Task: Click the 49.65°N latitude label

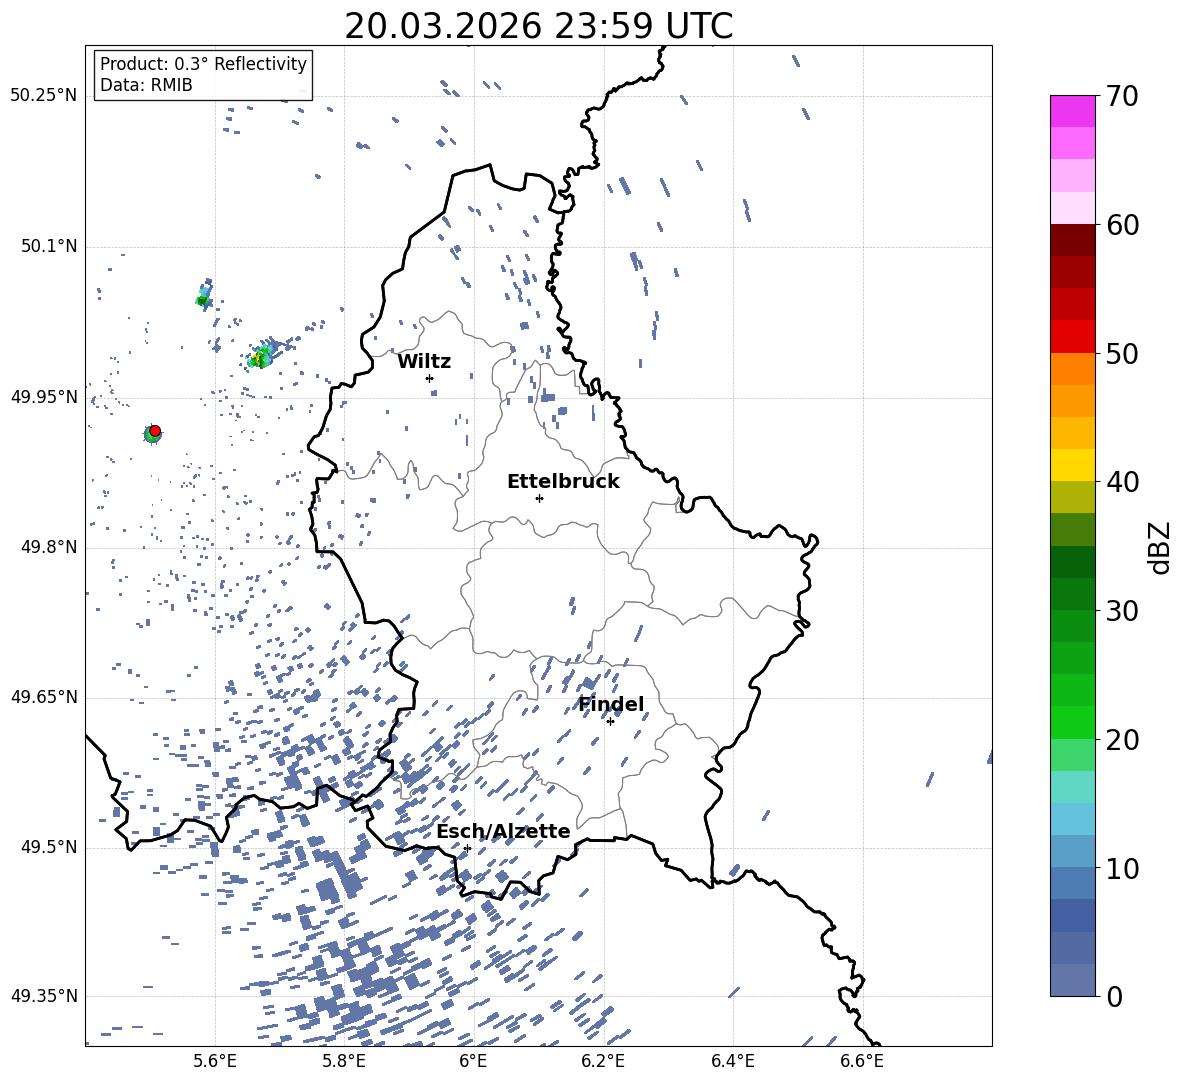Action: tap(44, 697)
